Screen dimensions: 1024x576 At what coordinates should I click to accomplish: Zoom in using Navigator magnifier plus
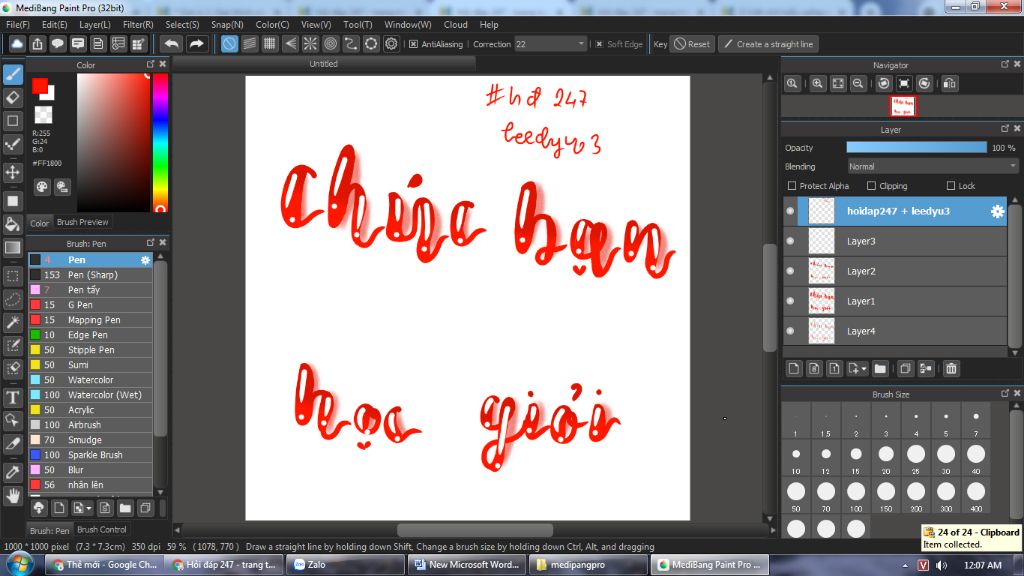tap(817, 84)
